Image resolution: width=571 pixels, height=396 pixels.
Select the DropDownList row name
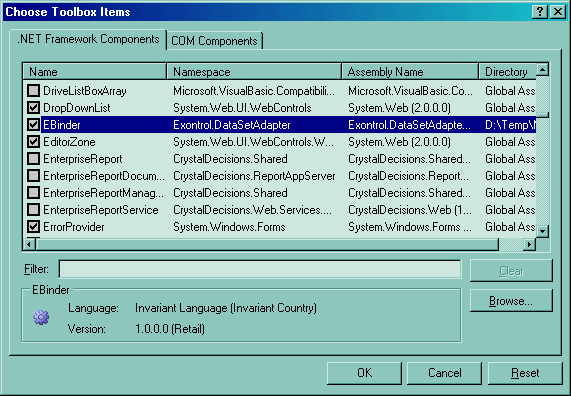click(x=77, y=108)
